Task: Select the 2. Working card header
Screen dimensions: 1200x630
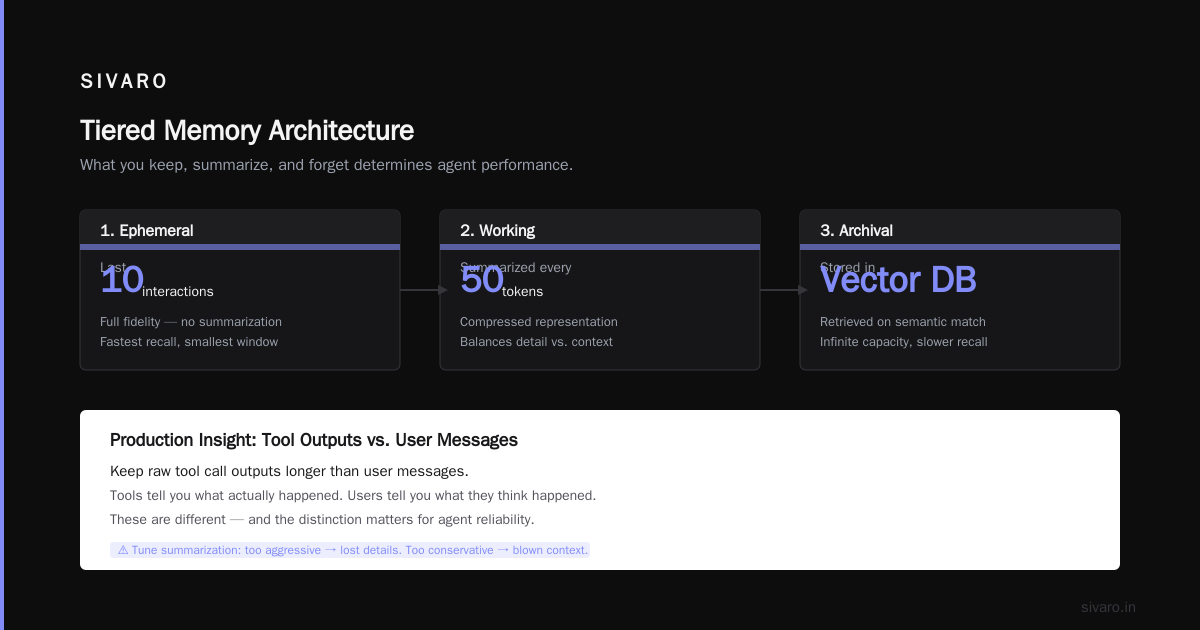Action: [600, 230]
